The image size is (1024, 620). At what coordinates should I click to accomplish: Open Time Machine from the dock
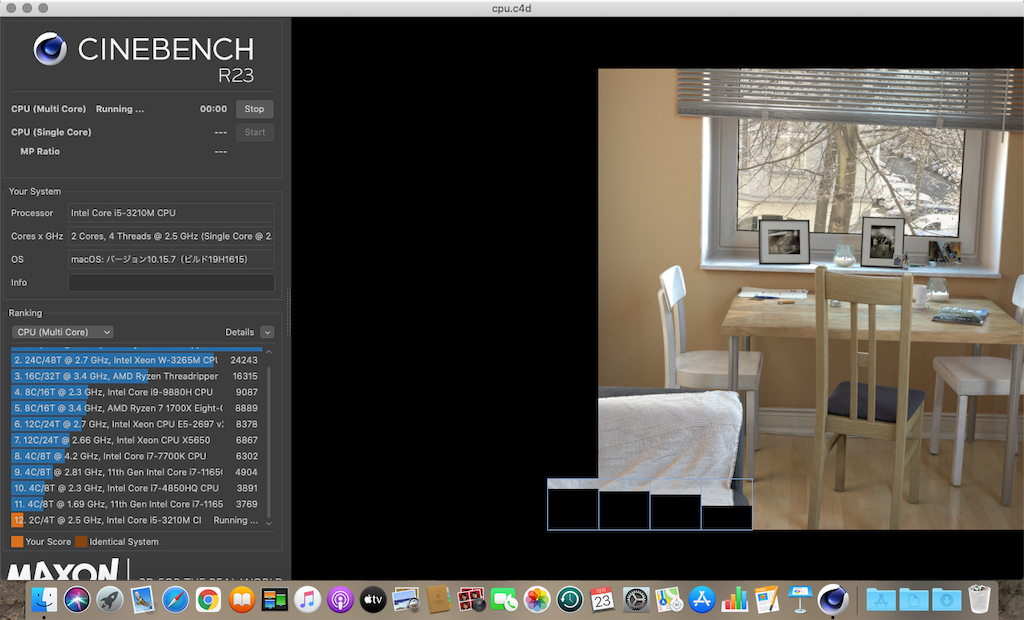coord(570,599)
